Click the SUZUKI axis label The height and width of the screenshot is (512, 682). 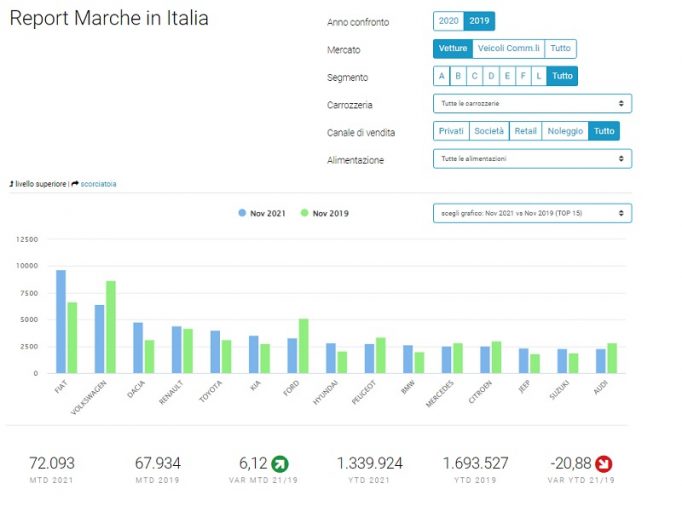point(559,390)
